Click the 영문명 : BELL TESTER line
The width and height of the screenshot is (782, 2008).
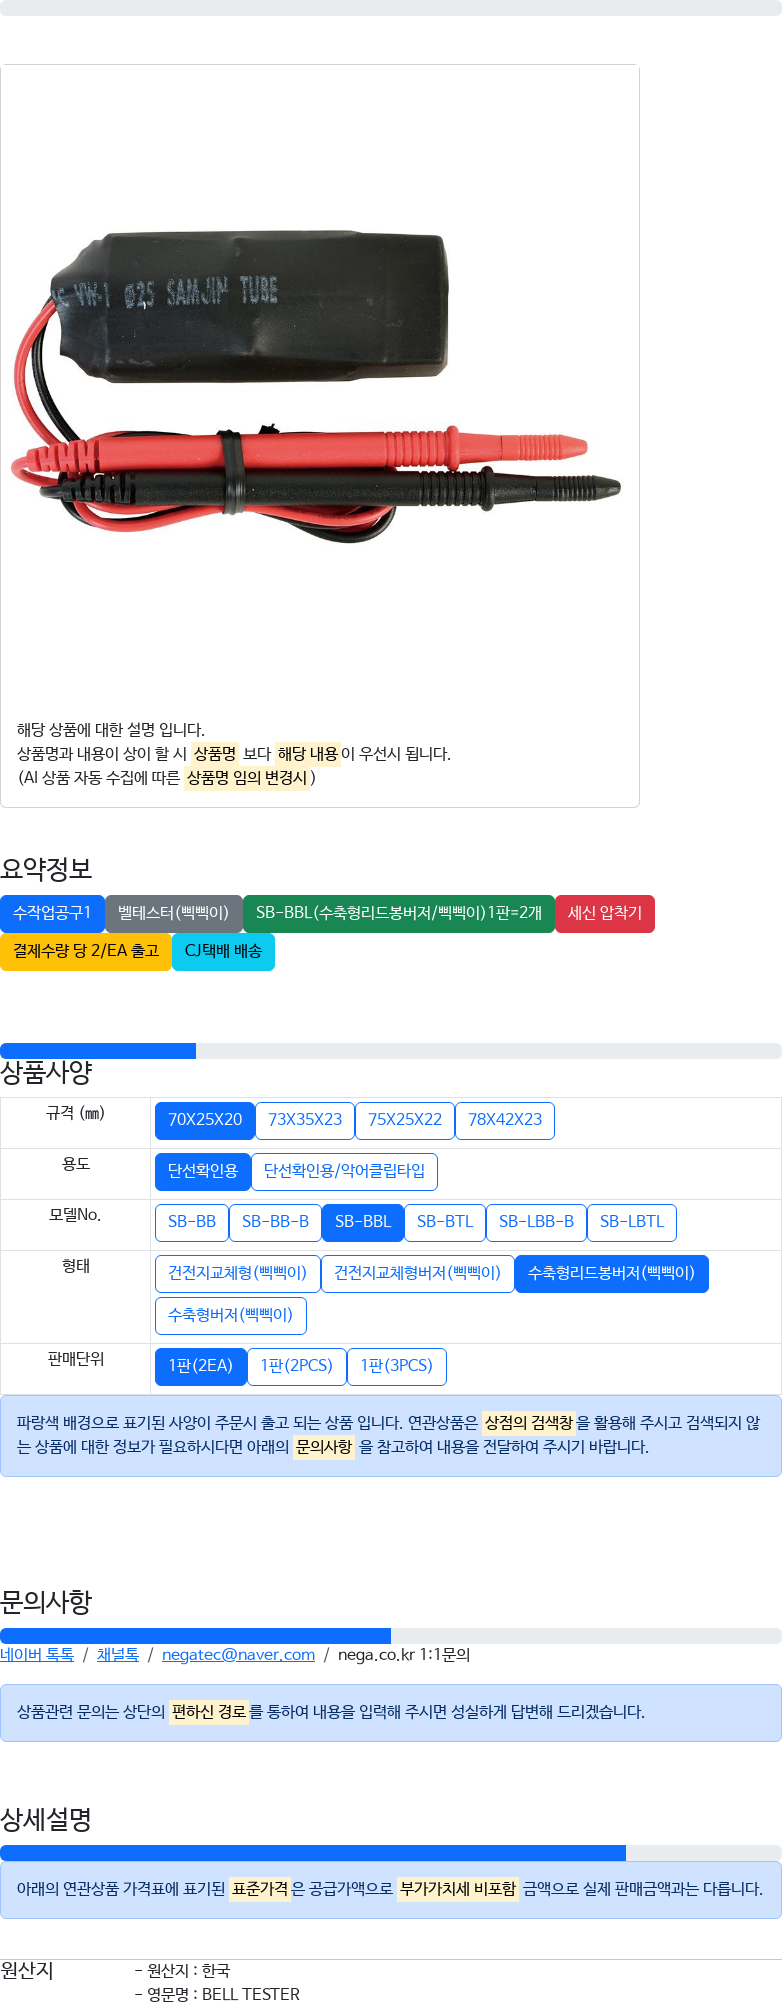click(217, 1994)
